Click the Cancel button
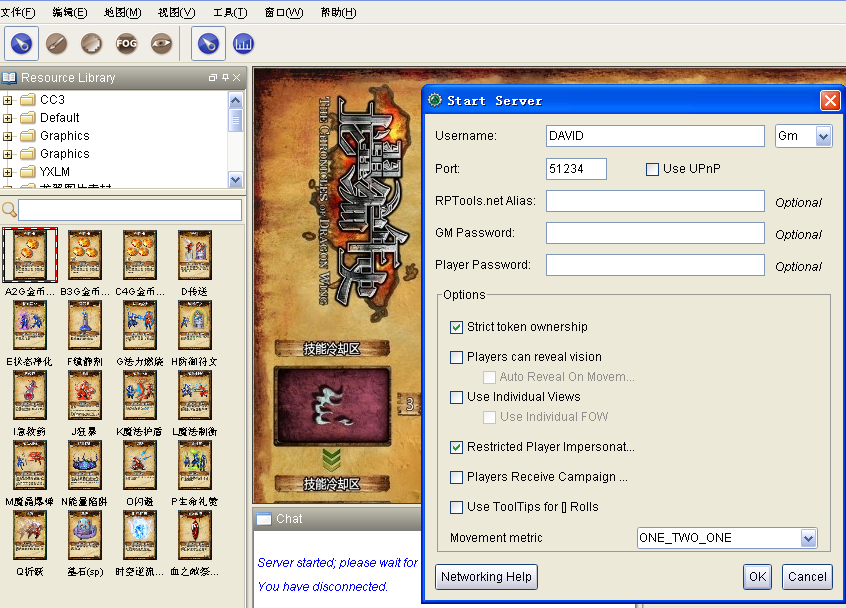 pyautogui.click(x=807, y=577)
